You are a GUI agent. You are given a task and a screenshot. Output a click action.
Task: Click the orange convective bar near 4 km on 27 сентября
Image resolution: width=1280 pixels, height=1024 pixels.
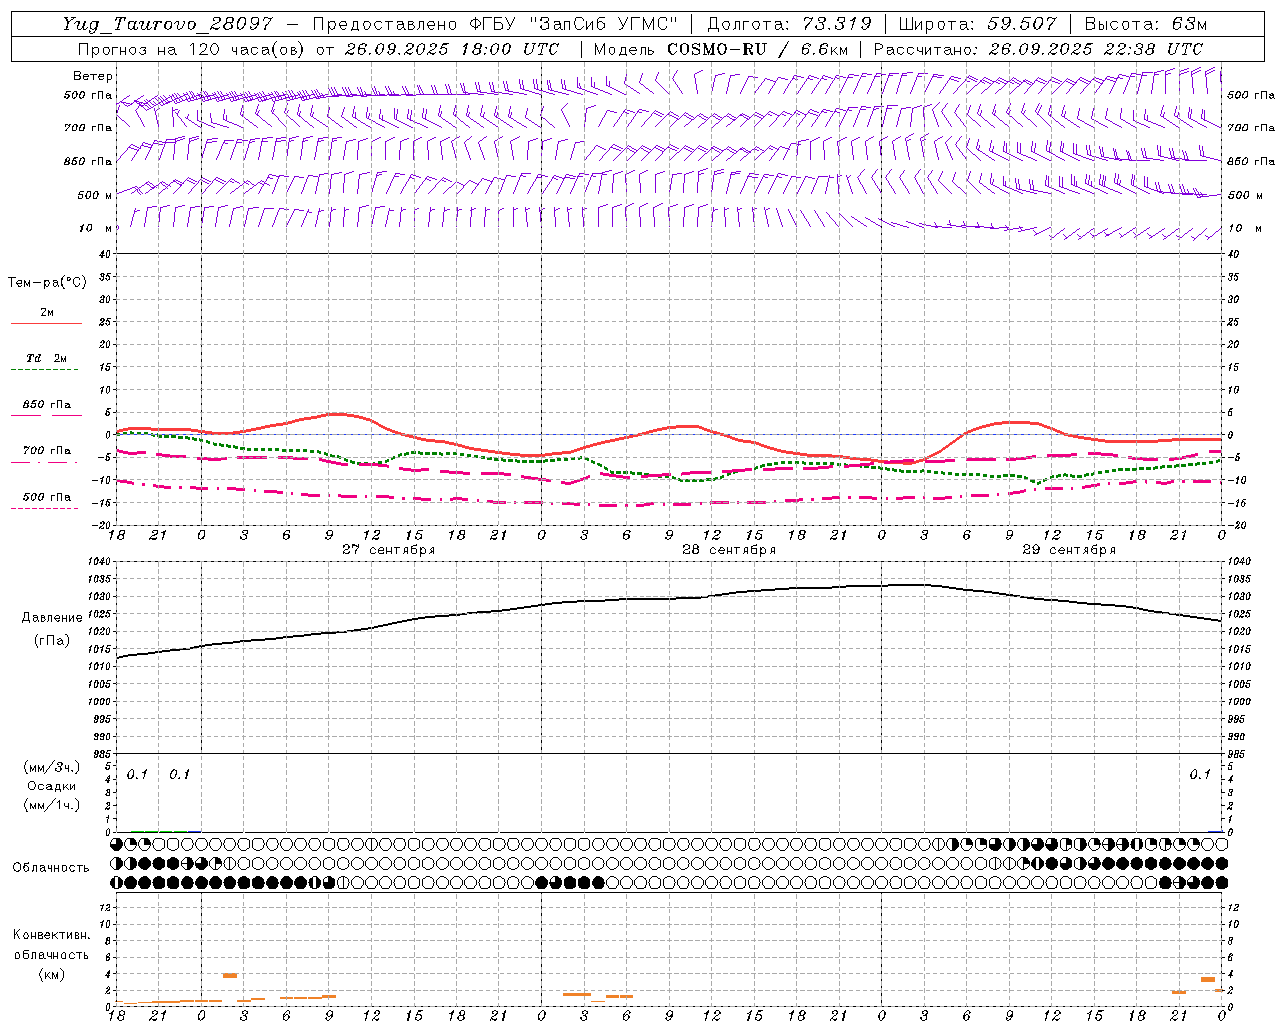(230, 975)
